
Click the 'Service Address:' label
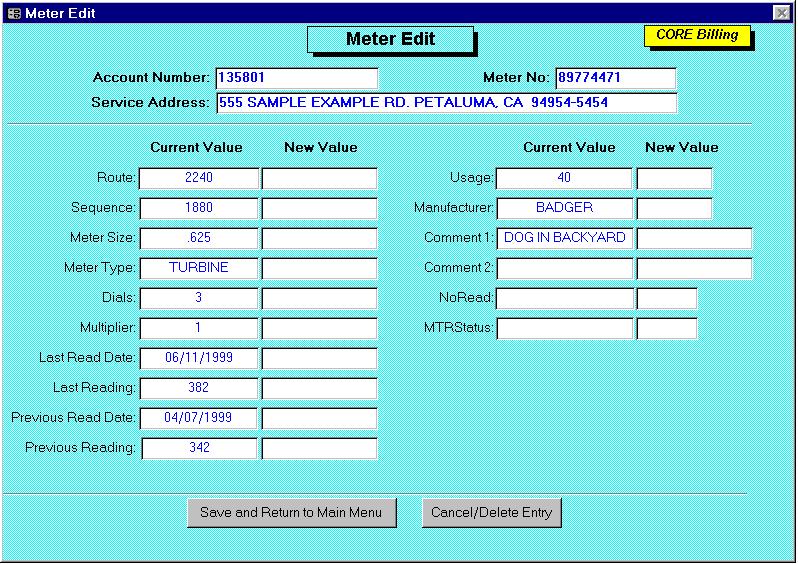pyautogui.click(x=150, y=103)
